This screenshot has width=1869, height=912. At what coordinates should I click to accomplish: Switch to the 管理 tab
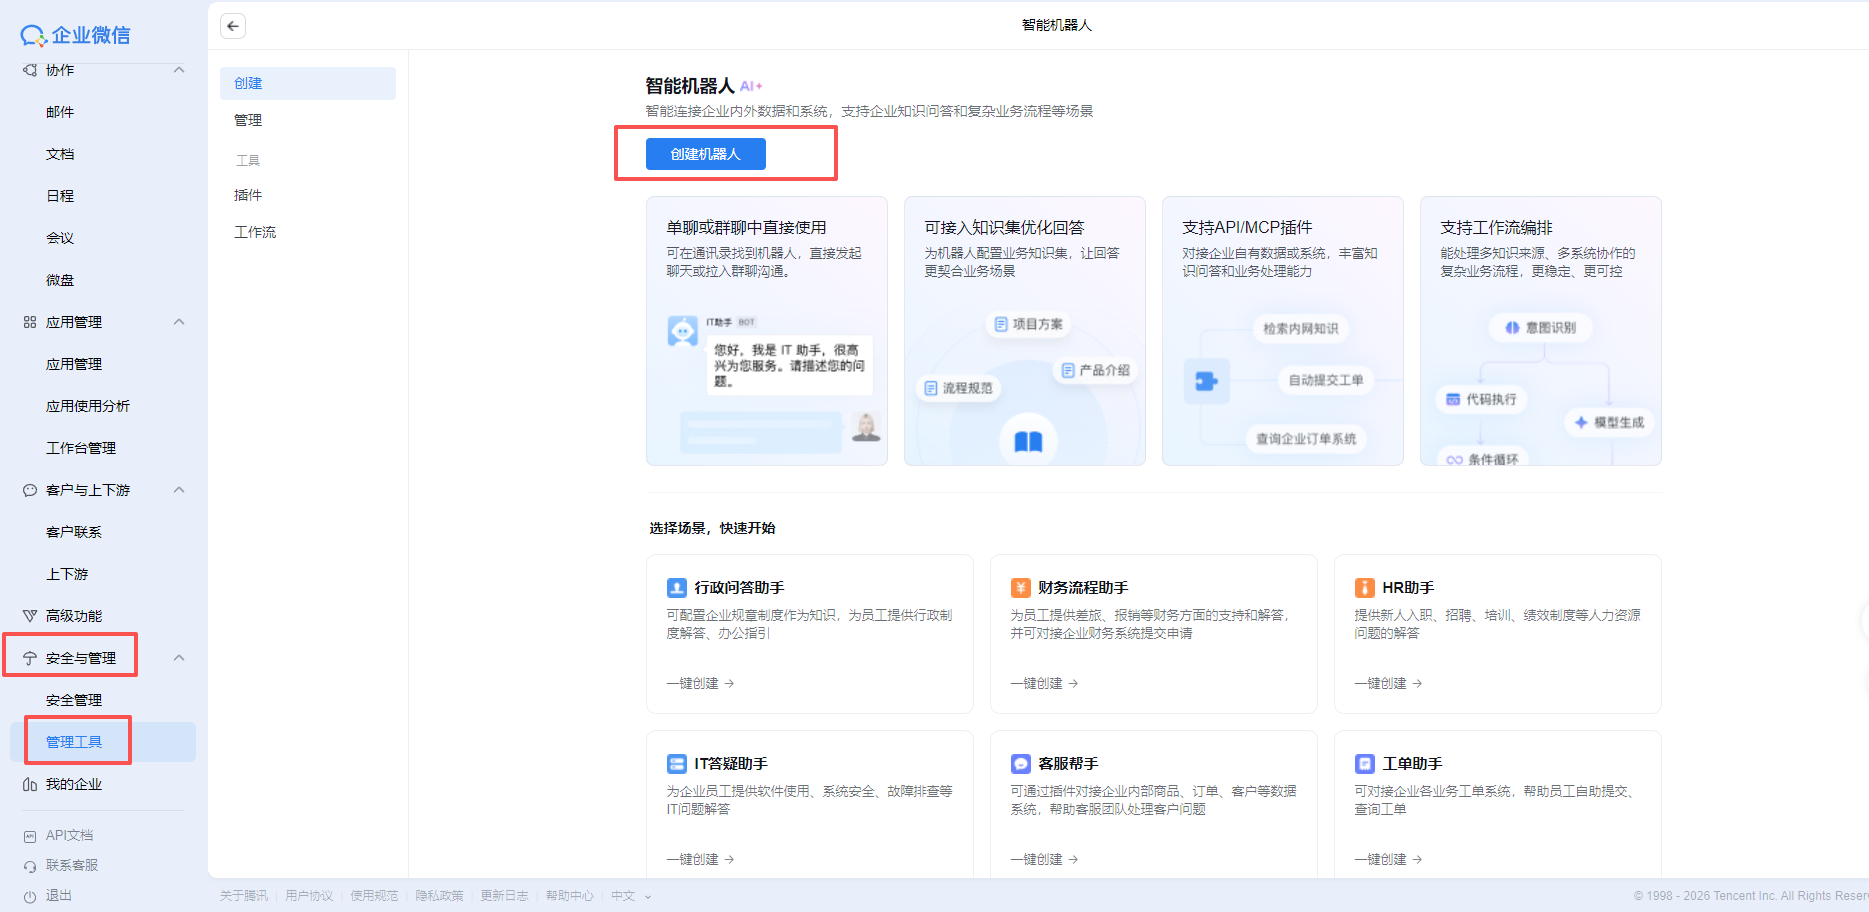248,119
